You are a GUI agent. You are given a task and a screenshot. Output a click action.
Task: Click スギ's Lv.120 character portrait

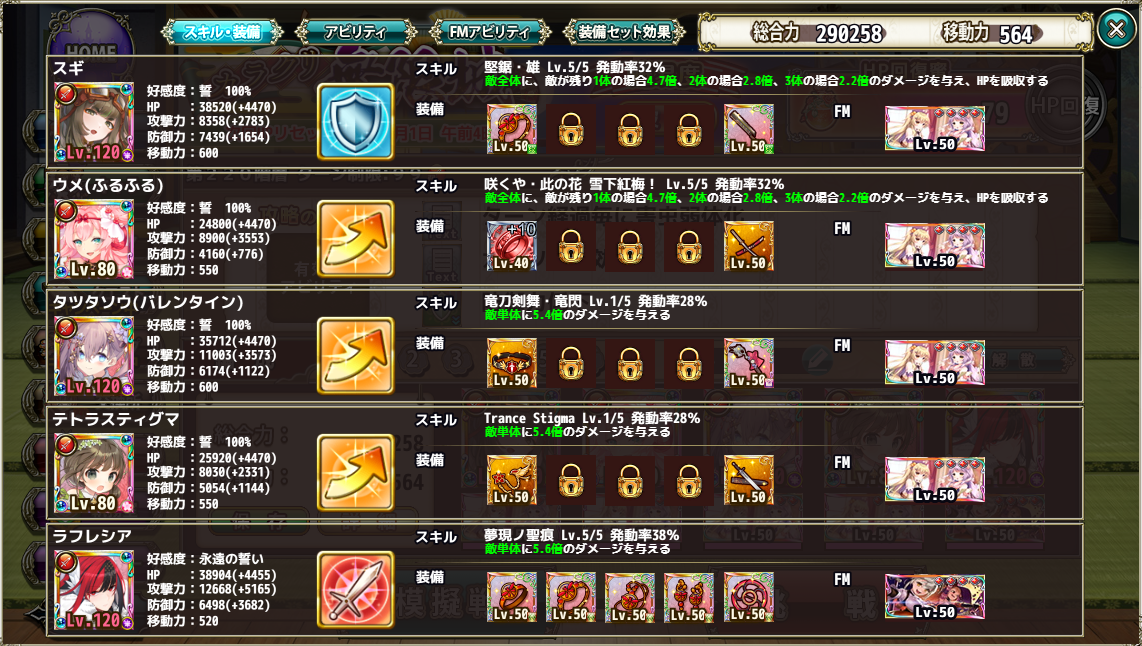(x=94, y=122)
